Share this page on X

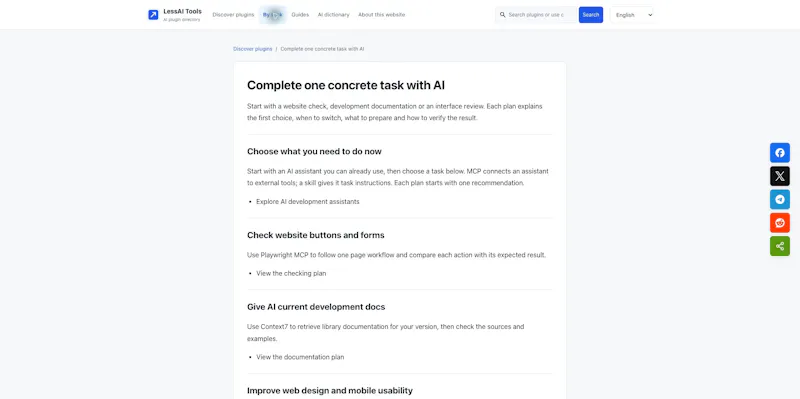780,176
